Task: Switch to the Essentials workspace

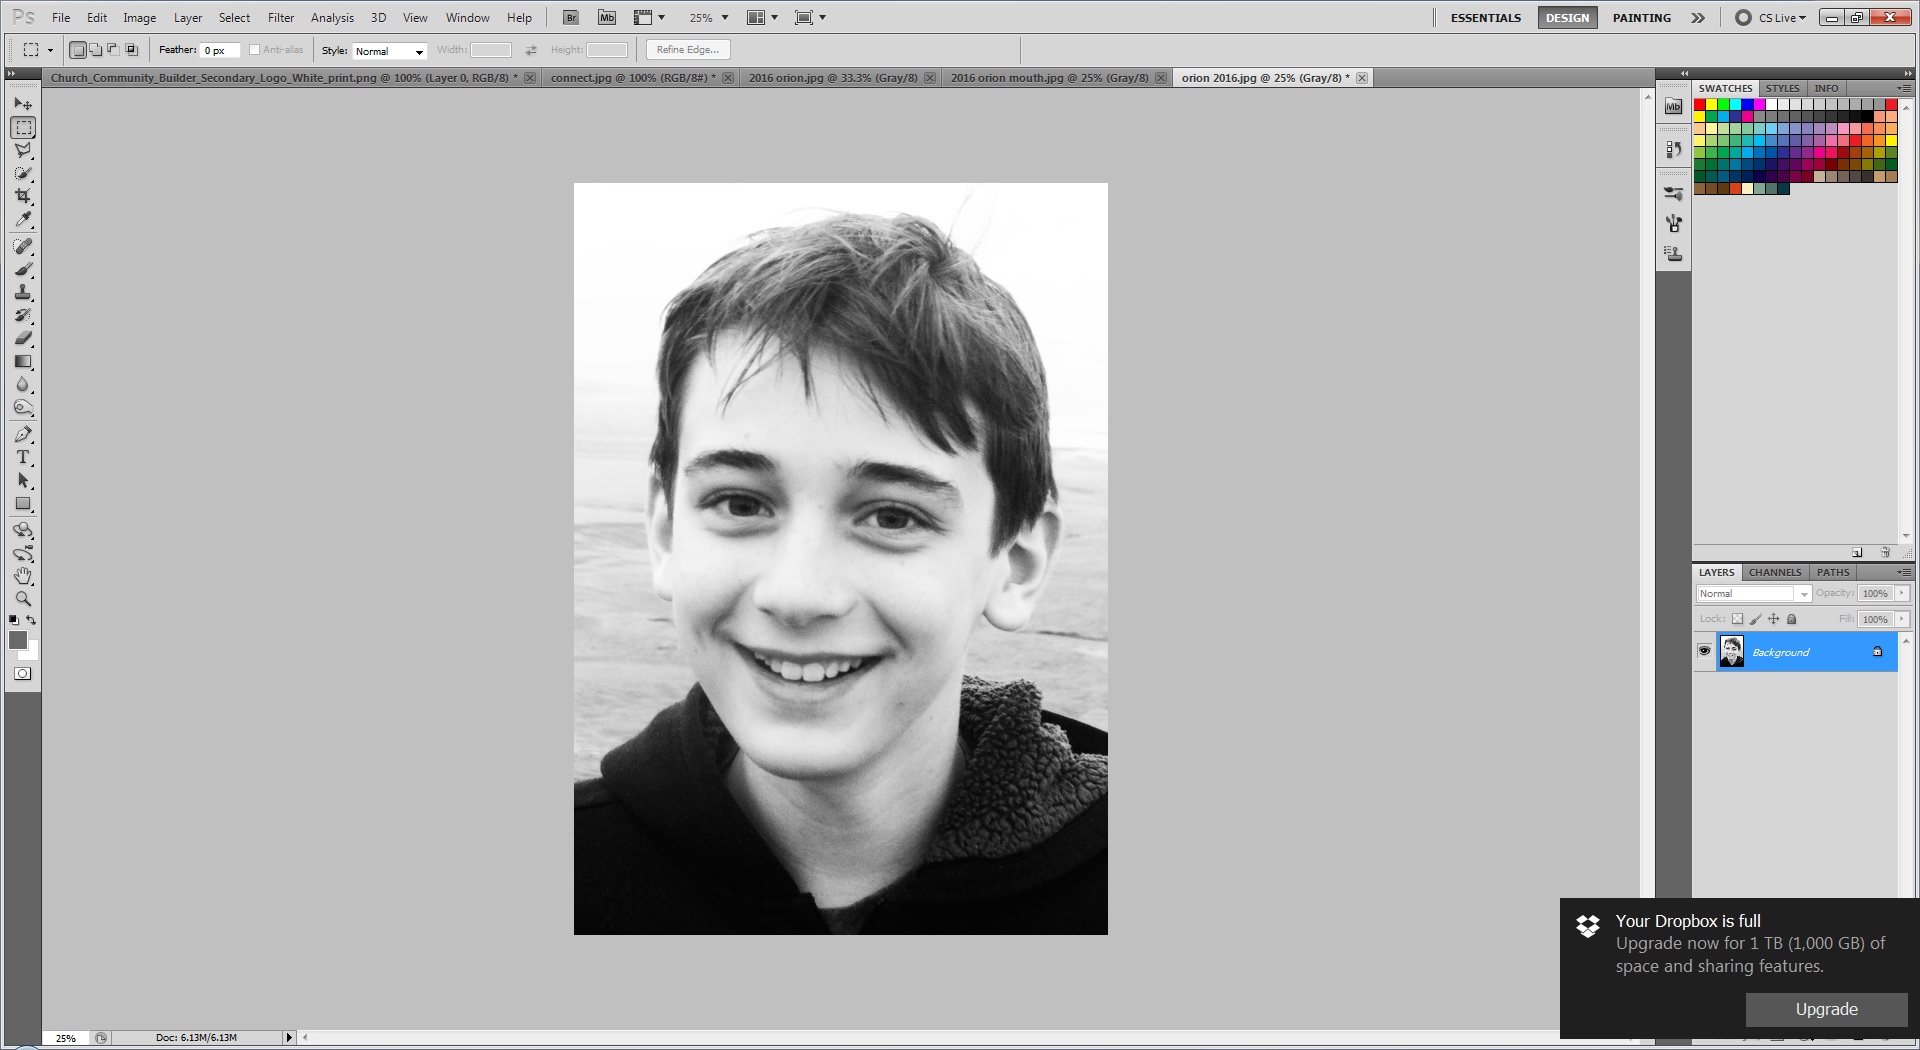Action: [1485, 18]
